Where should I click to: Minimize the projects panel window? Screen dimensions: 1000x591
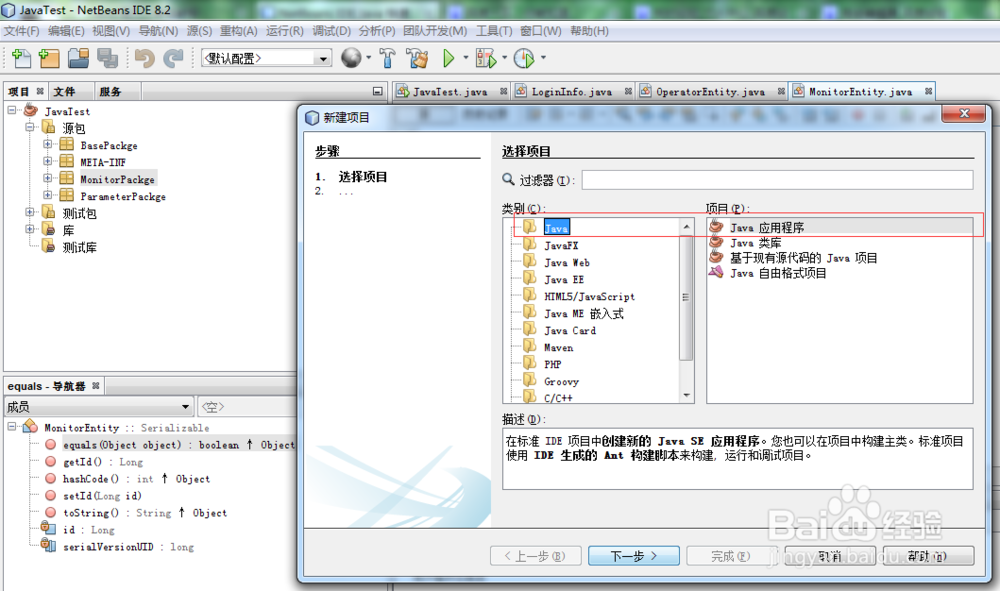tap(378, 91)
